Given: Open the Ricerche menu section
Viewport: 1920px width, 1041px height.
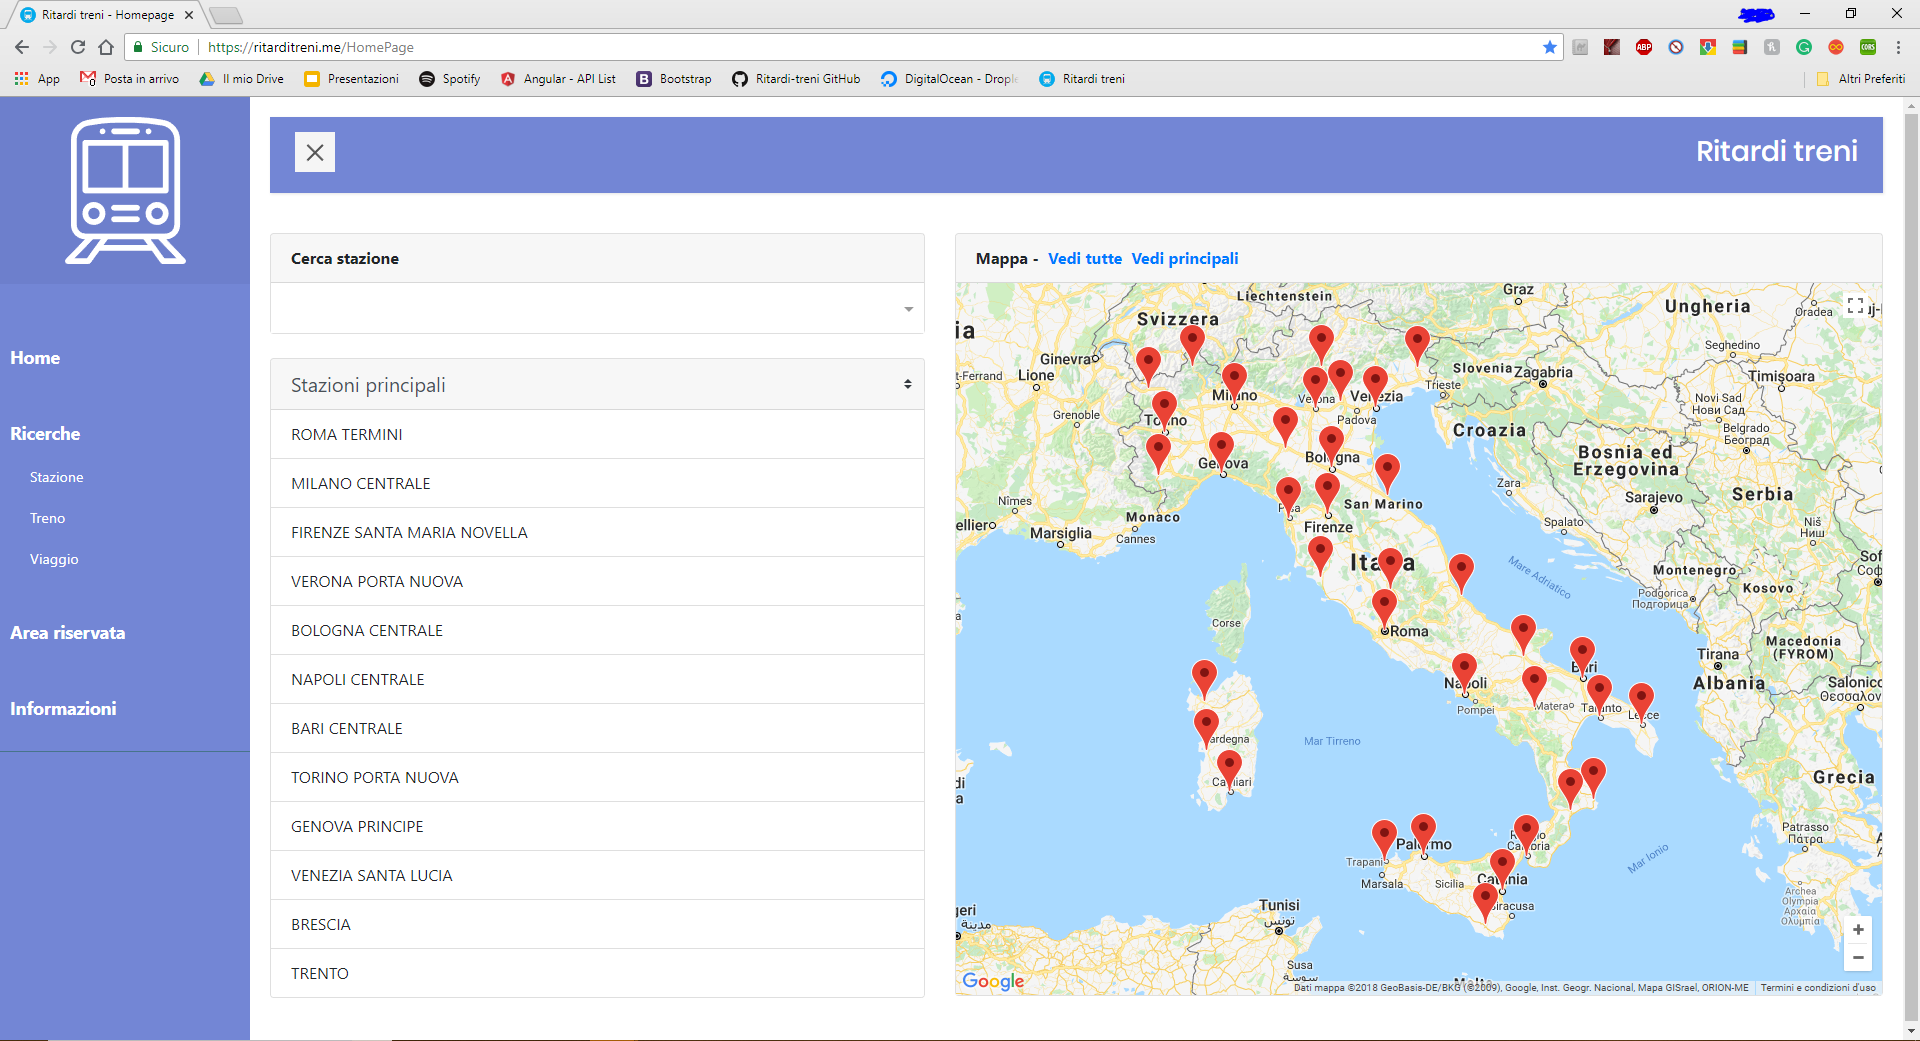Looking at the screenshot, I should click(x=45, y=434).
